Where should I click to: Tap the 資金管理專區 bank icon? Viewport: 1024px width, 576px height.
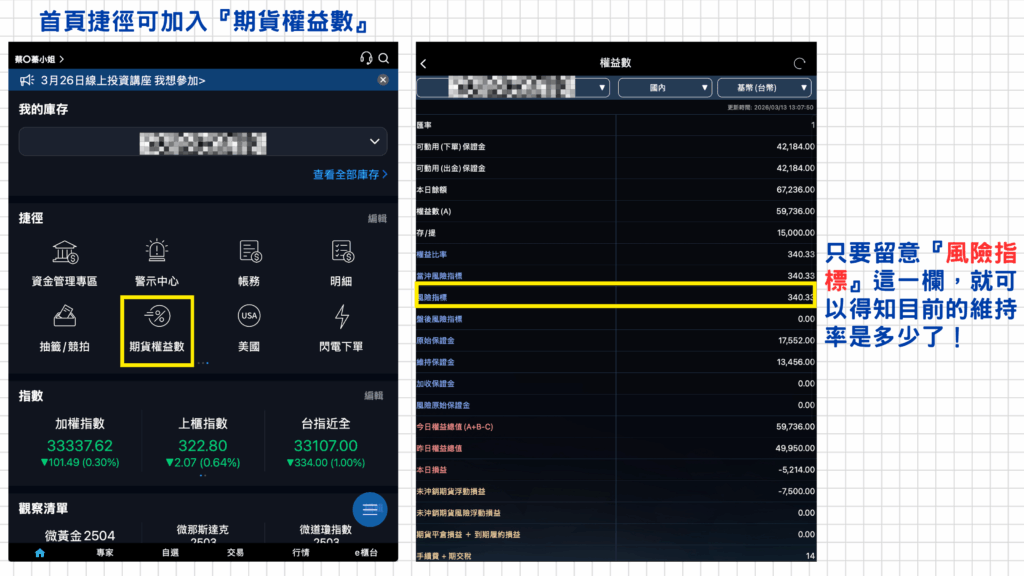click(x=66, y=252)
